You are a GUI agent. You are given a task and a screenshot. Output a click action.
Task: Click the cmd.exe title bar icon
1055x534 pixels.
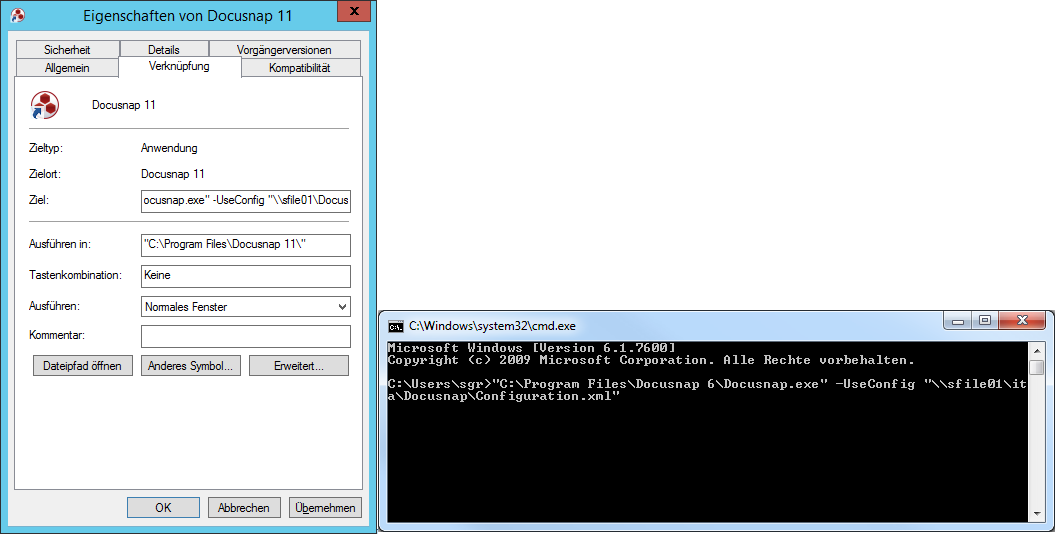[x=396, y=326]
